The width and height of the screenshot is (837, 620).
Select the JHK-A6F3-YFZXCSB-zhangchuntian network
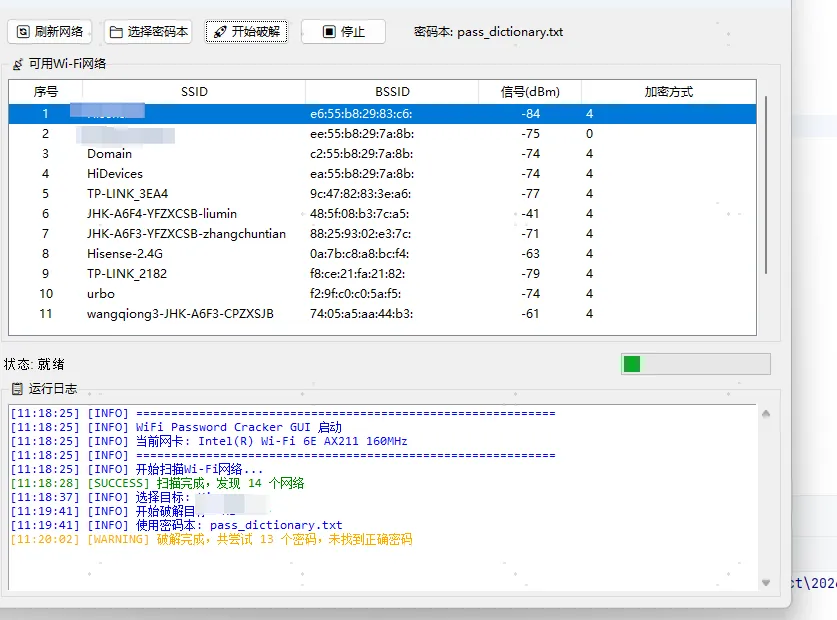(382, 234)
